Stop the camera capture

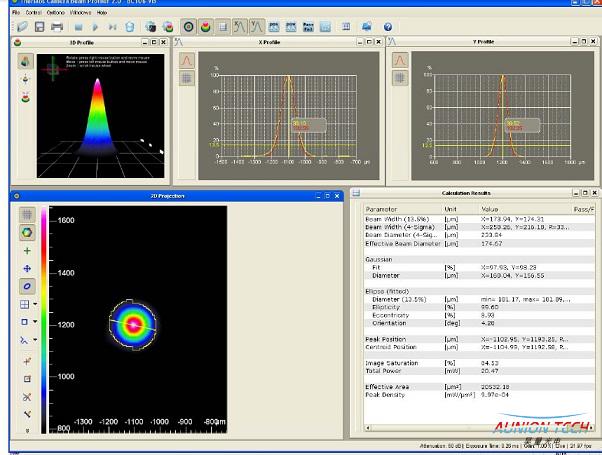coord(79,27)
